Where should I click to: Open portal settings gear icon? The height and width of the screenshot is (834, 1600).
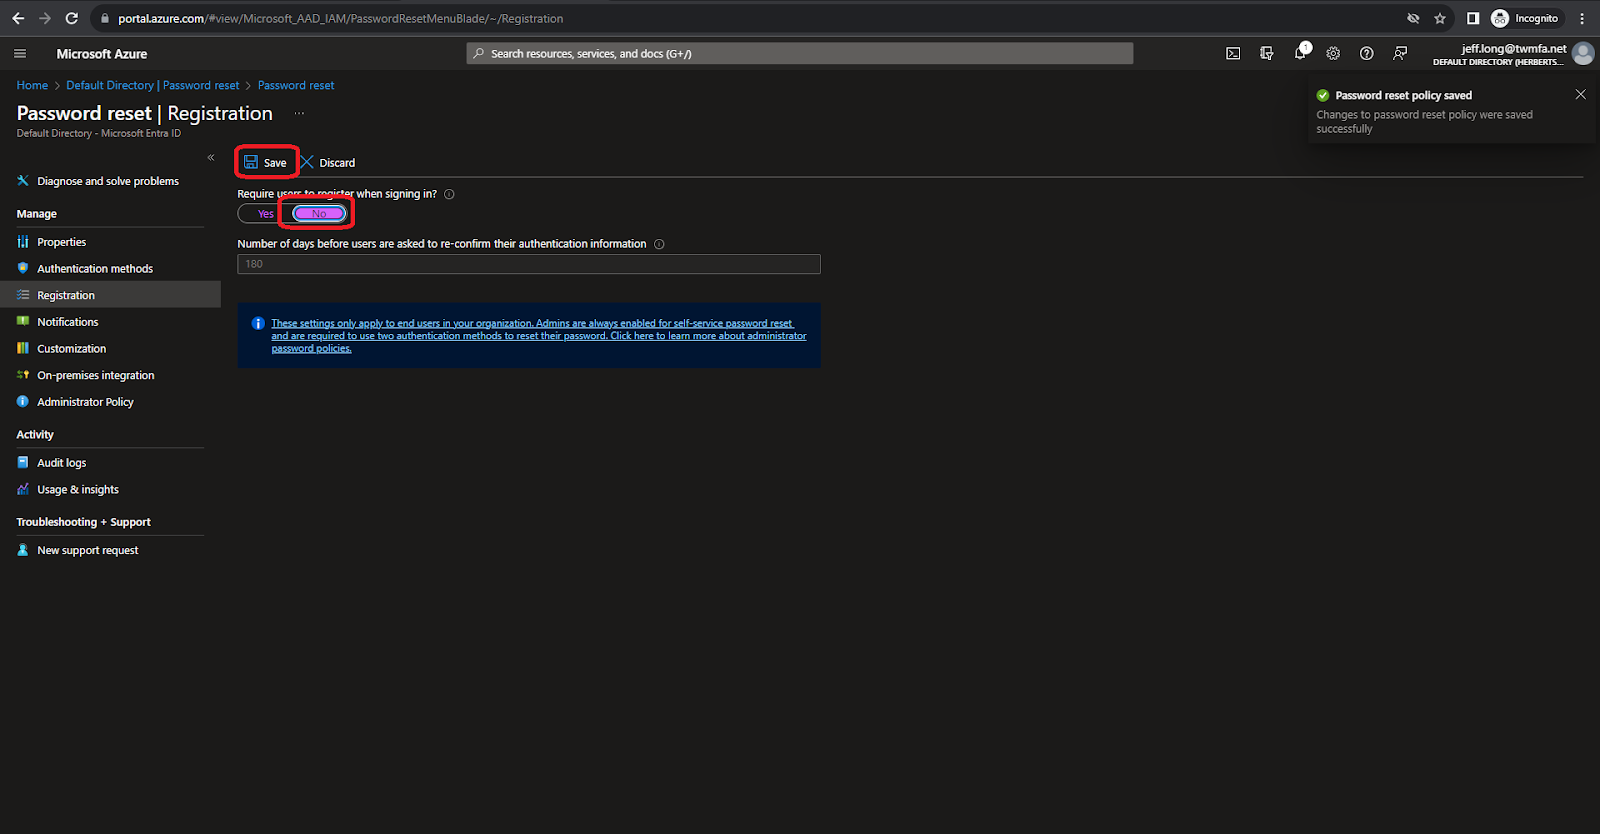point(1333,54)
